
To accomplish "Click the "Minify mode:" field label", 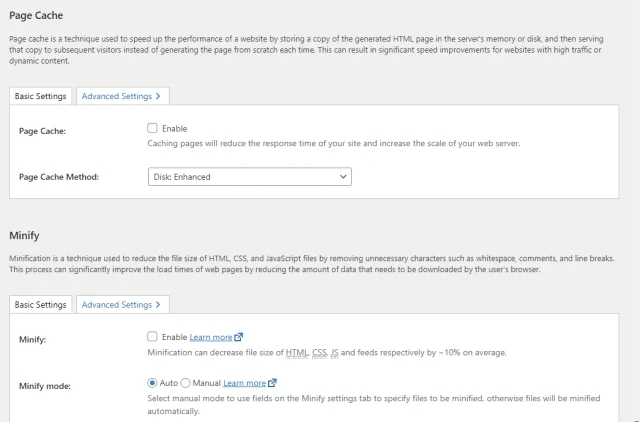I will click(x=46, y=383).
